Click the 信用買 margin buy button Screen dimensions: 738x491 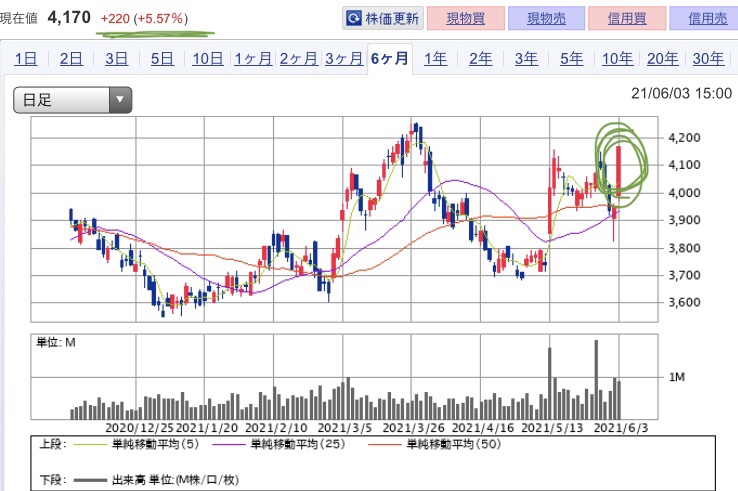pos(627,18)
